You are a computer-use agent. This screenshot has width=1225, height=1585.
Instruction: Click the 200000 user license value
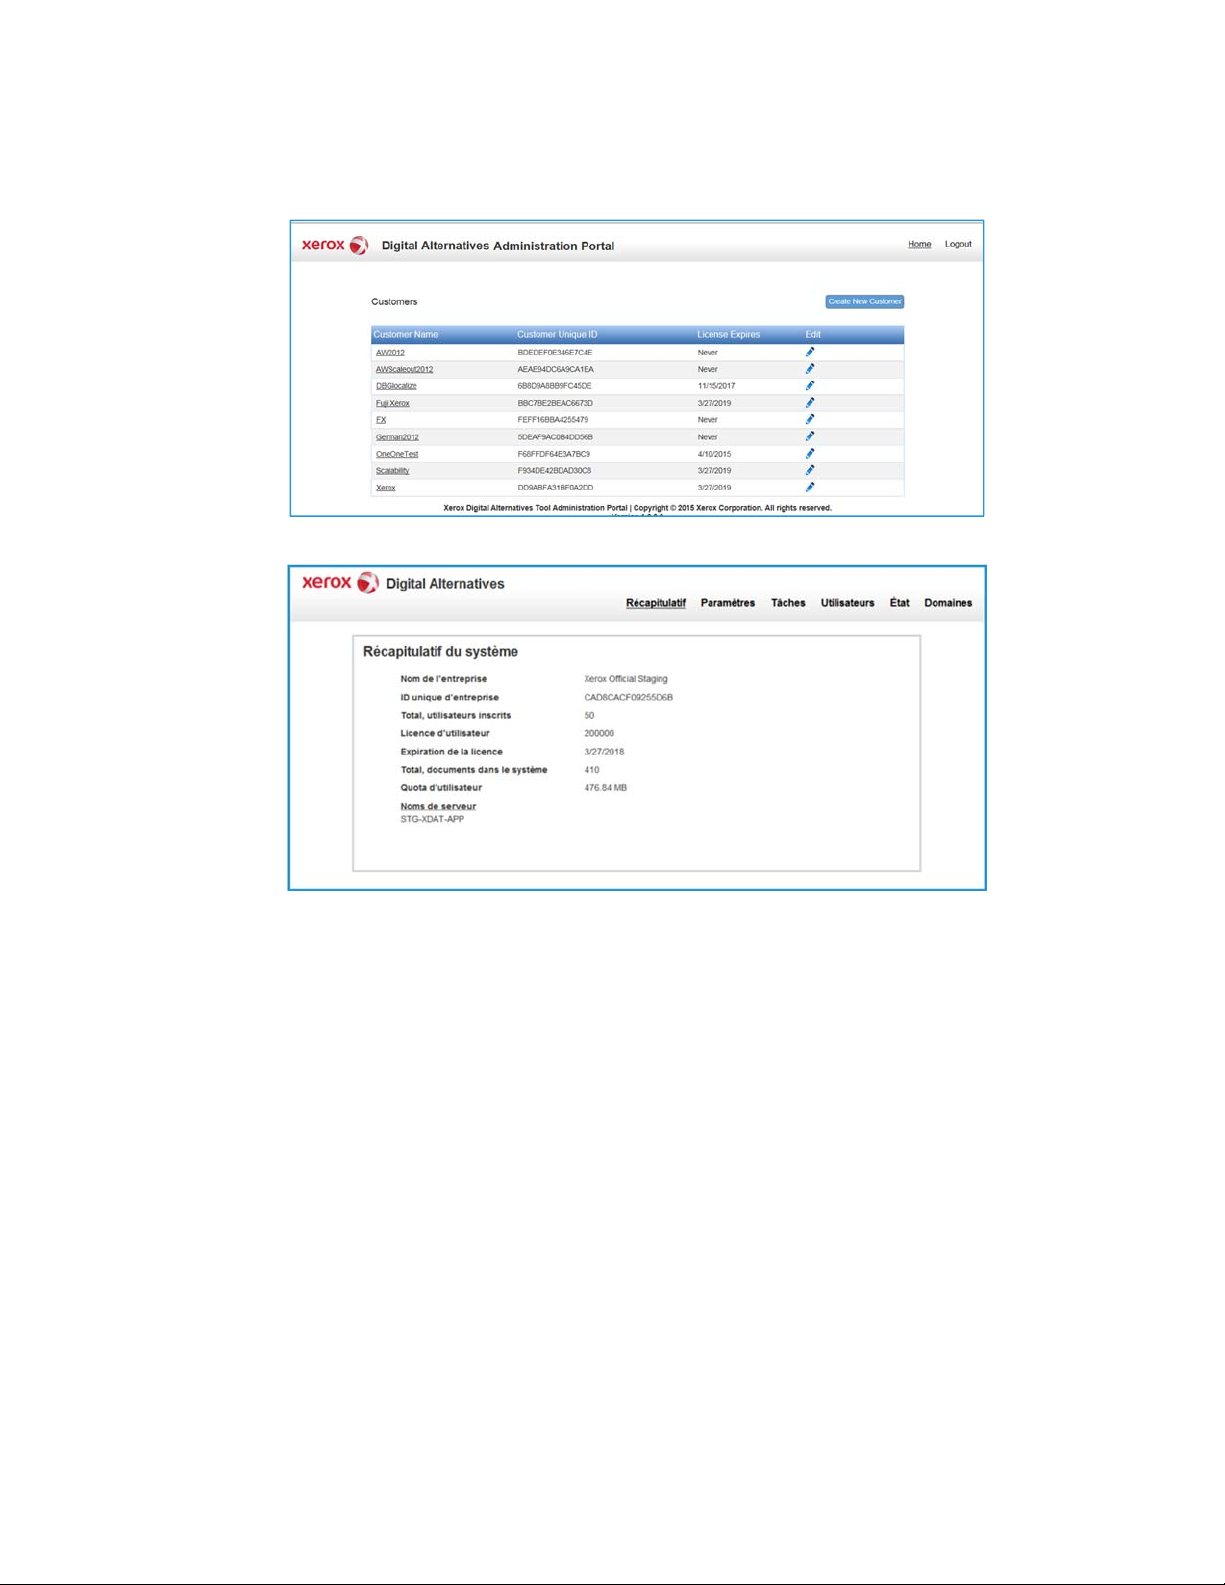[x=599, y=734]
